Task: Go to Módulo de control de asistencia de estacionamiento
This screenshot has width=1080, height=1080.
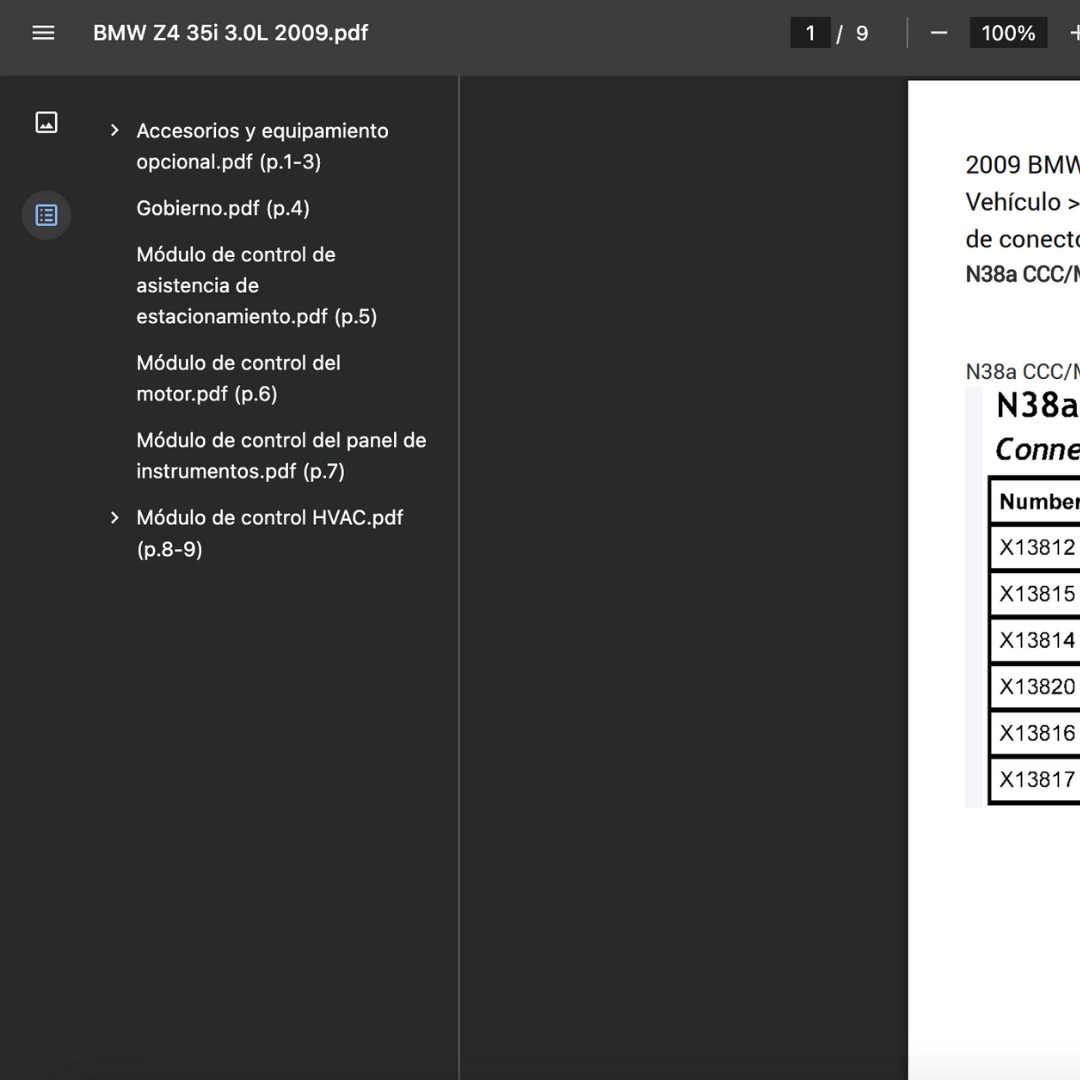Action: pos(256,285)
